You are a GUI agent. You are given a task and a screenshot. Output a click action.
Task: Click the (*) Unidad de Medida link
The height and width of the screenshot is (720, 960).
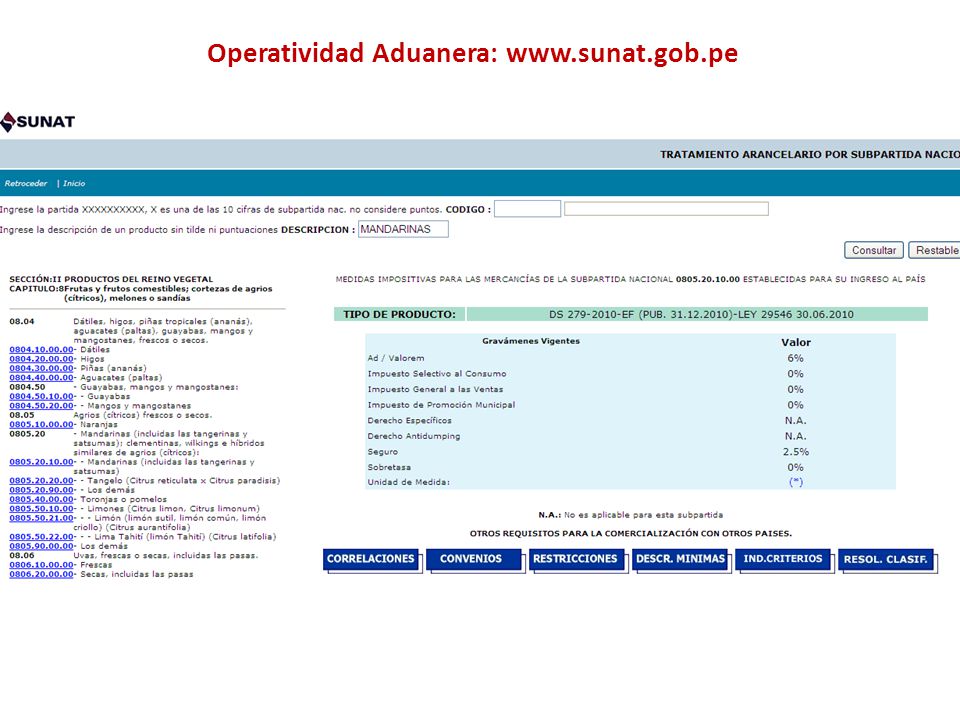point(795,482)
